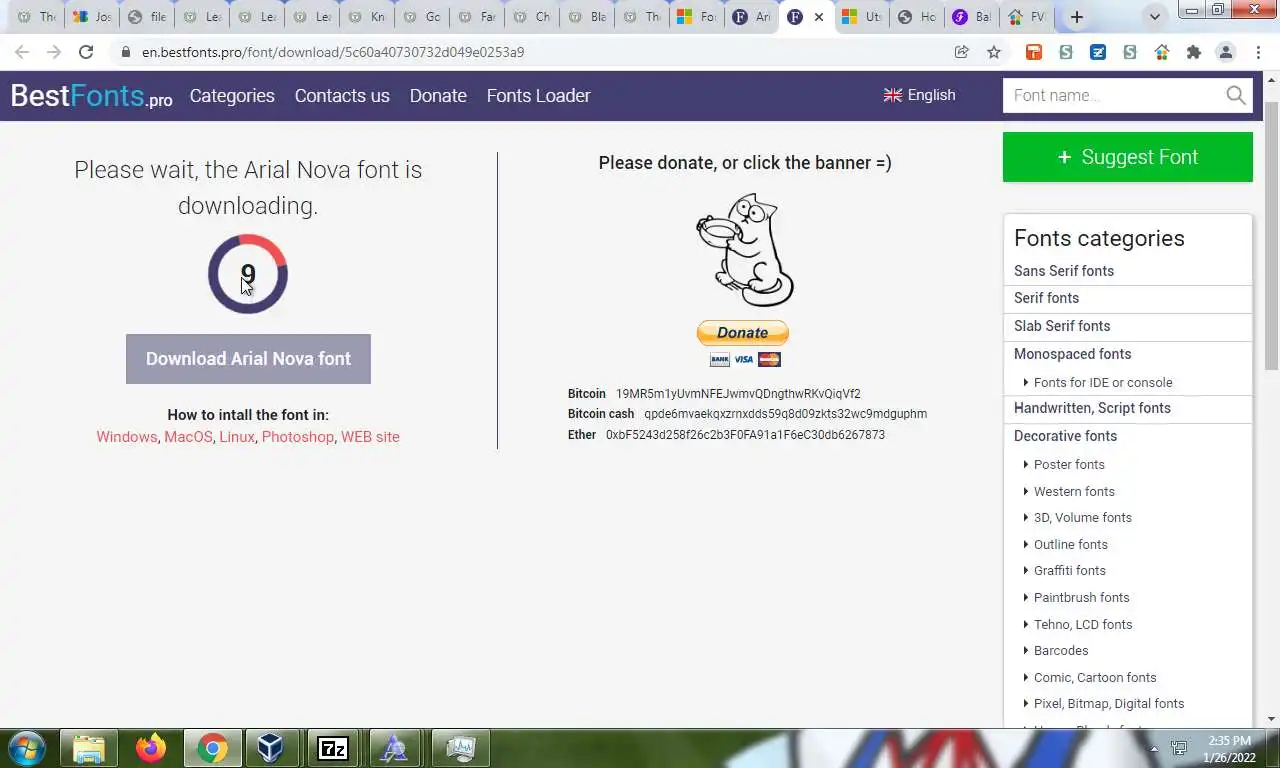The width and height of the screenshot is (1280, 768).
Task: Click the orange extension icon in the toolbar
Action: coord(1034,52)
